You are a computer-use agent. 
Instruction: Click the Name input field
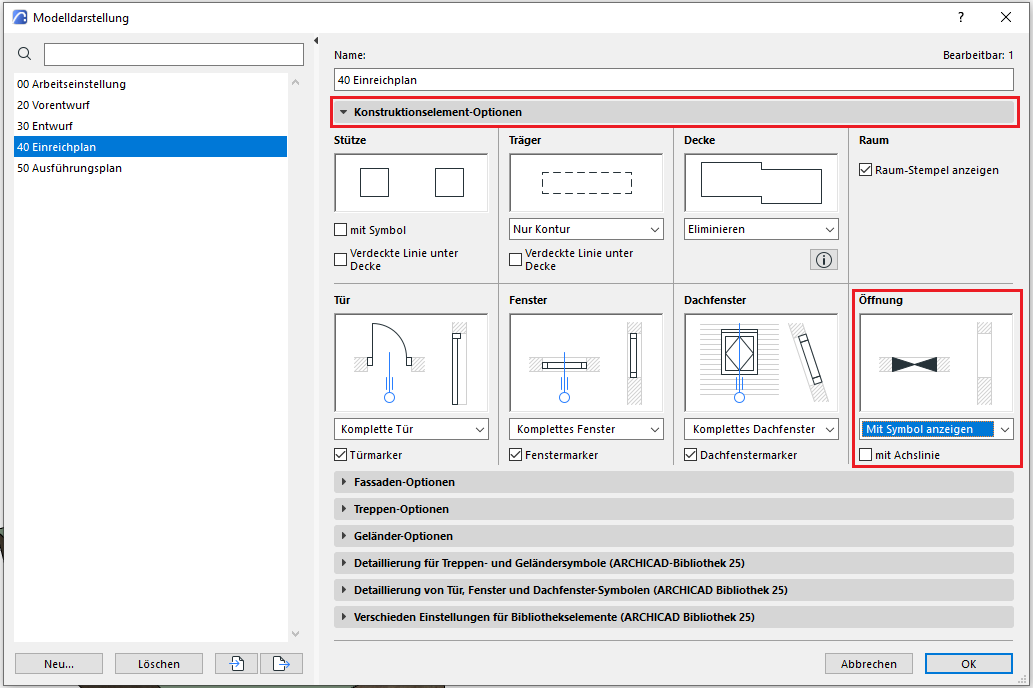pos(674,79)
